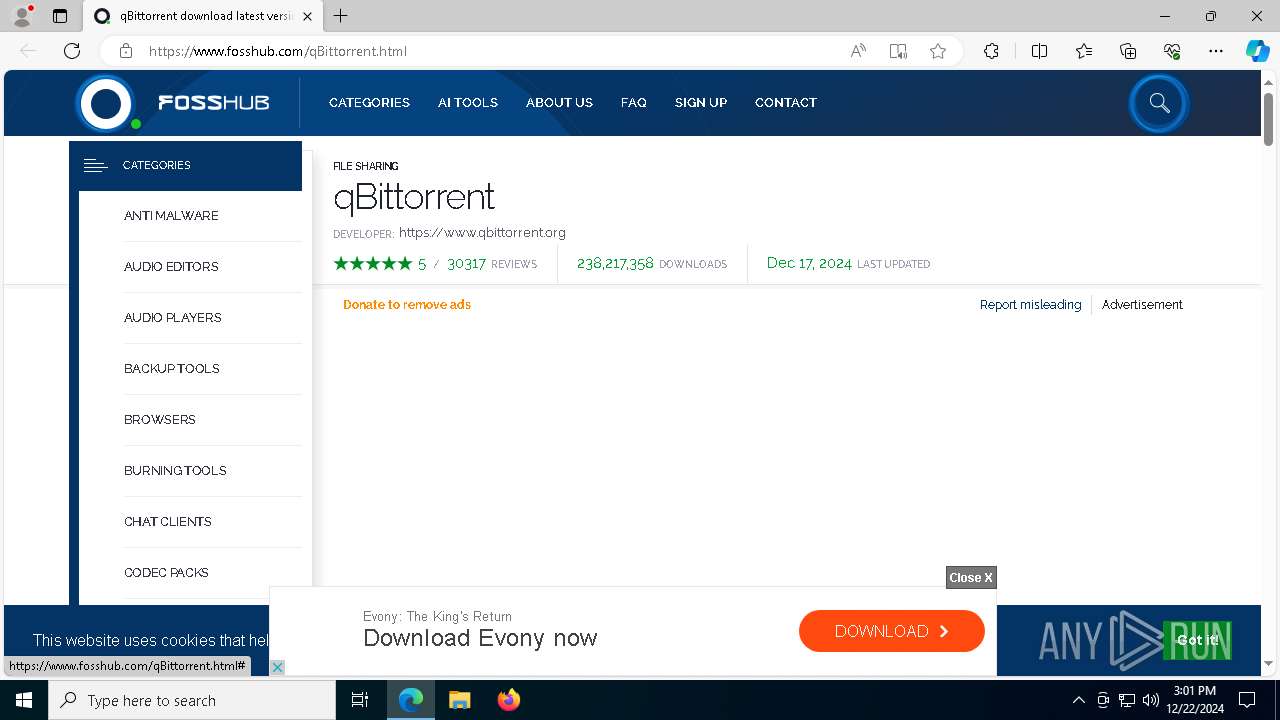Toggle Read aloud icon in address bar
This screenshot has height=720, width=1280.
click(858, 51)
